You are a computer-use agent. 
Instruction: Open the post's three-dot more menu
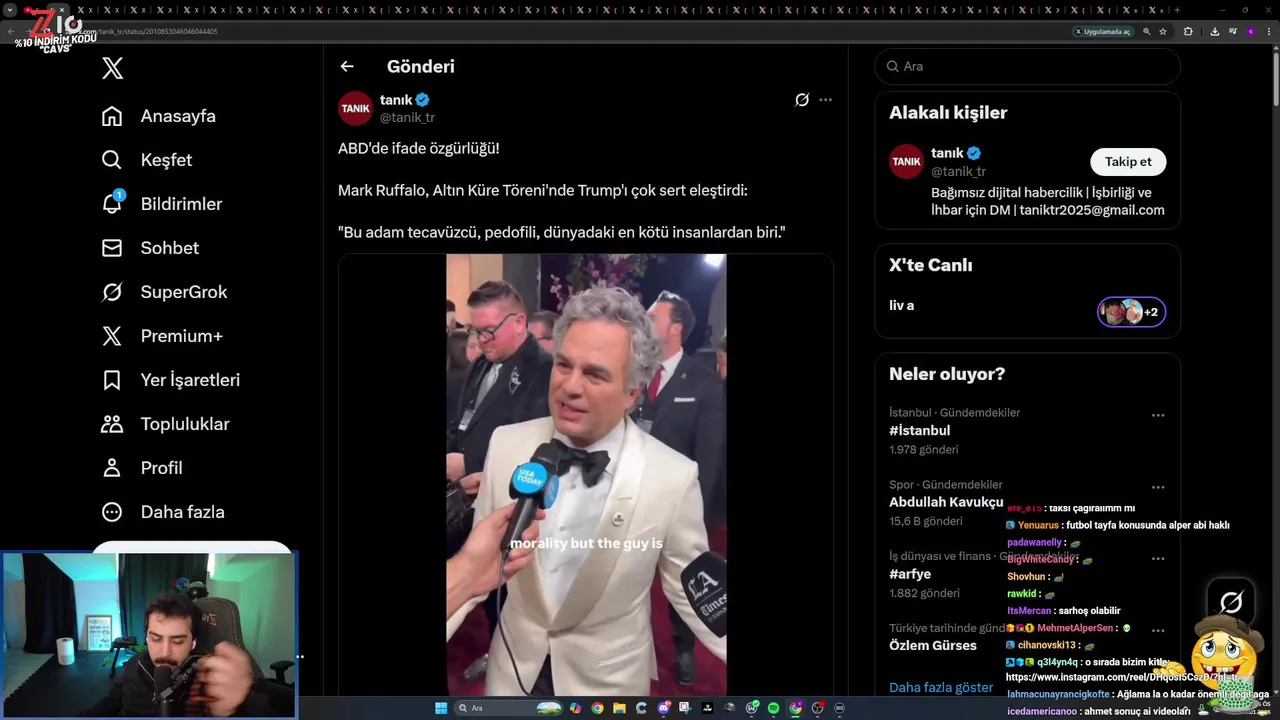click(x=825, y=100)
